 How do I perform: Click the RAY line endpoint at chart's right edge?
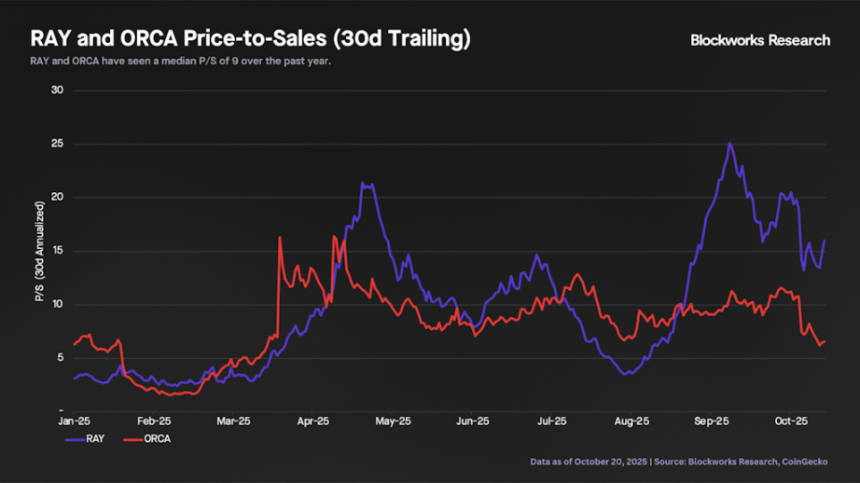[x=824, y=240]
